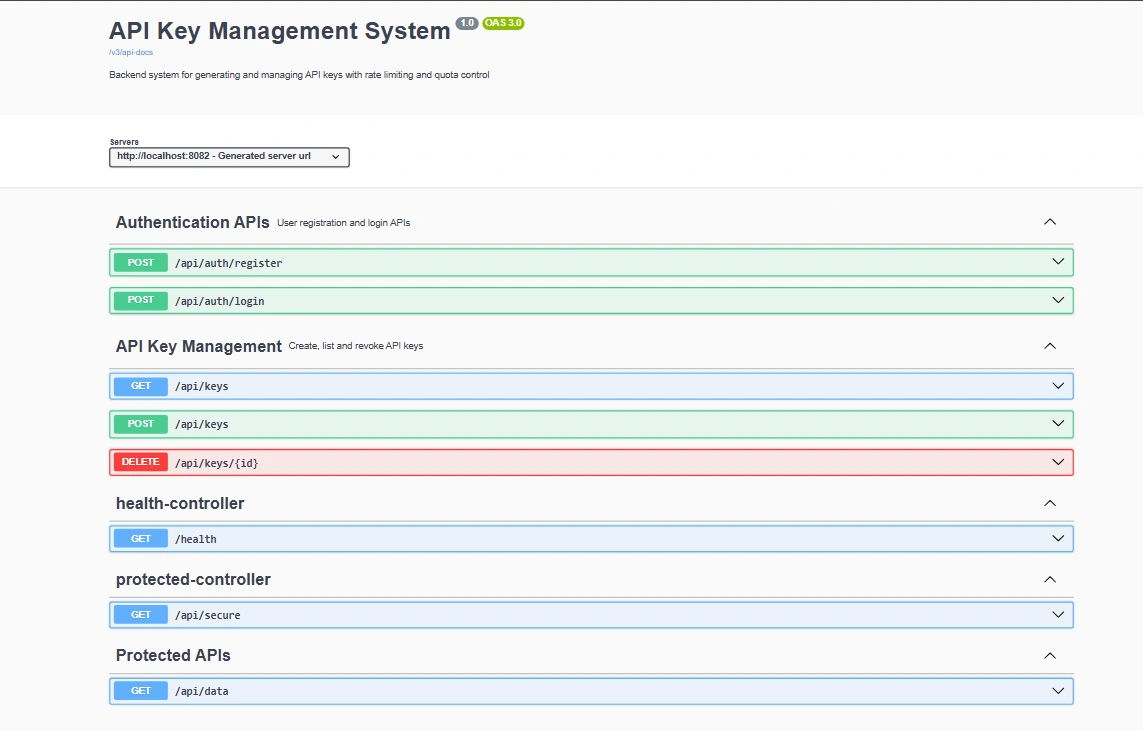Click the POST badge for /api/auth/register
1143x731 pixels.
pos(141,262)
